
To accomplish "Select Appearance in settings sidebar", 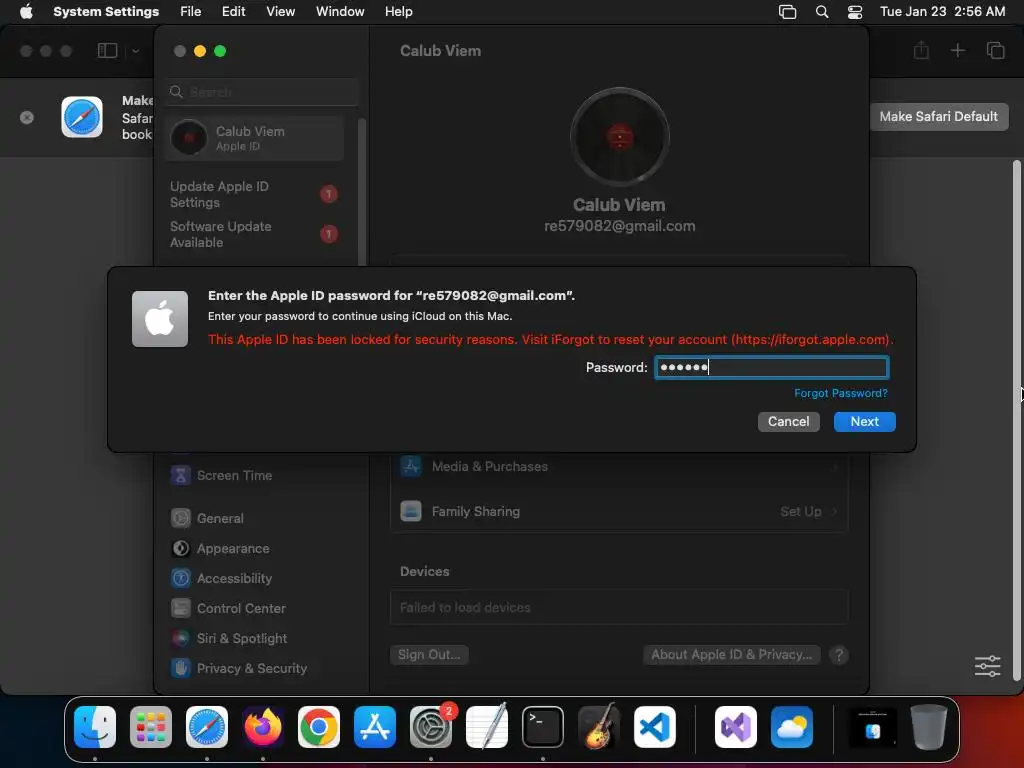I will tap(221, 549).
